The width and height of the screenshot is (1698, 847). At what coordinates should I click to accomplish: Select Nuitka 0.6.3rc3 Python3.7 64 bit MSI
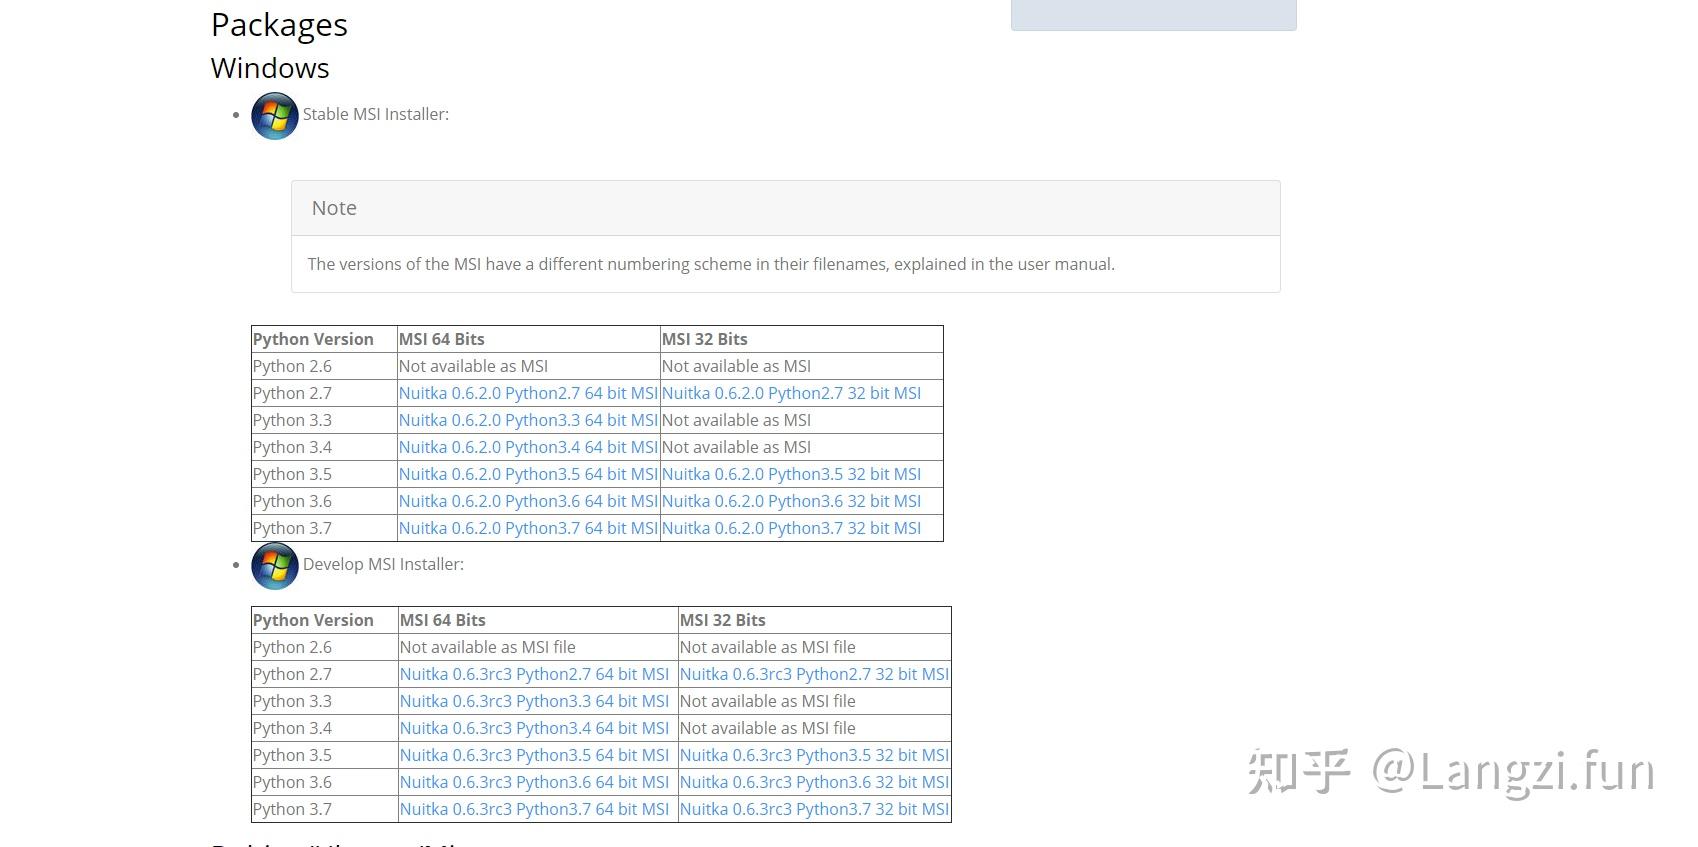tap(534, 809)
